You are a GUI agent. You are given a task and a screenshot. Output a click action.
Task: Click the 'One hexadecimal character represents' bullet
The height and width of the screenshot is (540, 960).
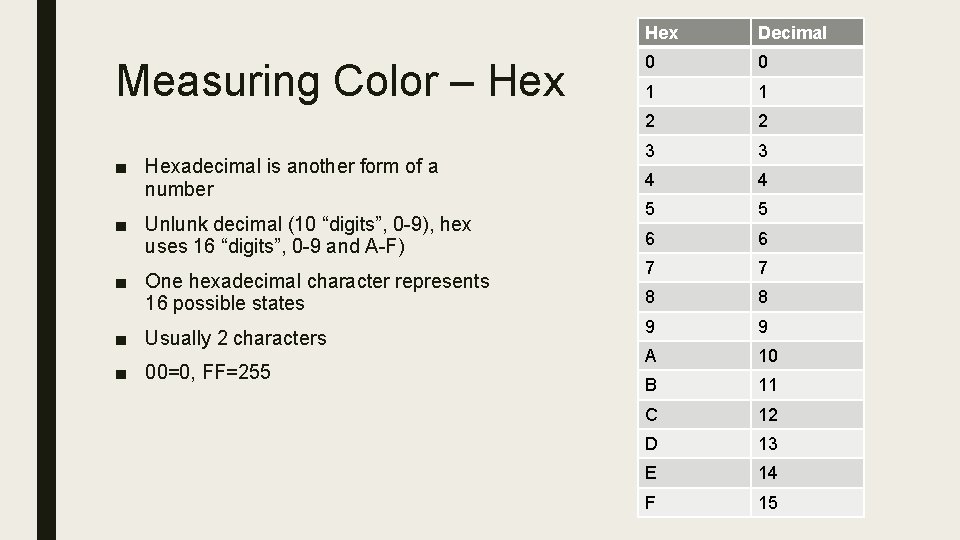317,292
